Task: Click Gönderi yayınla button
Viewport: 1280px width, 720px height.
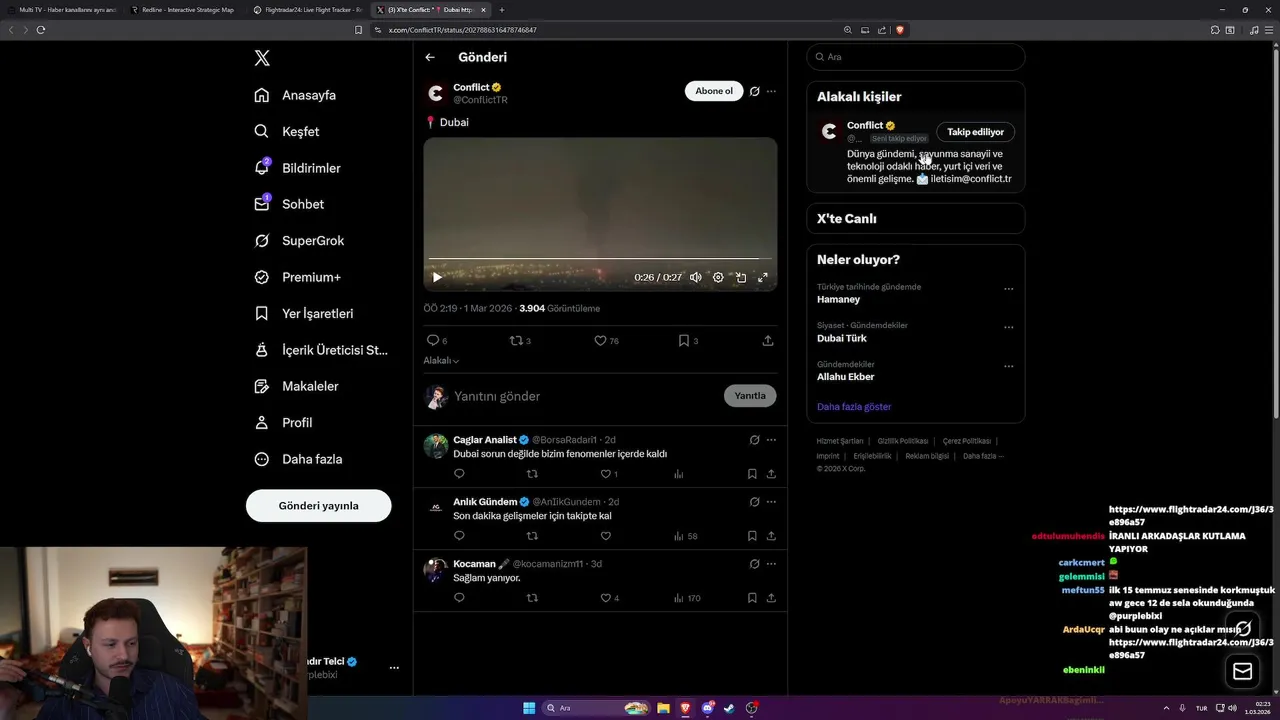Action: (x=318, y=505)
